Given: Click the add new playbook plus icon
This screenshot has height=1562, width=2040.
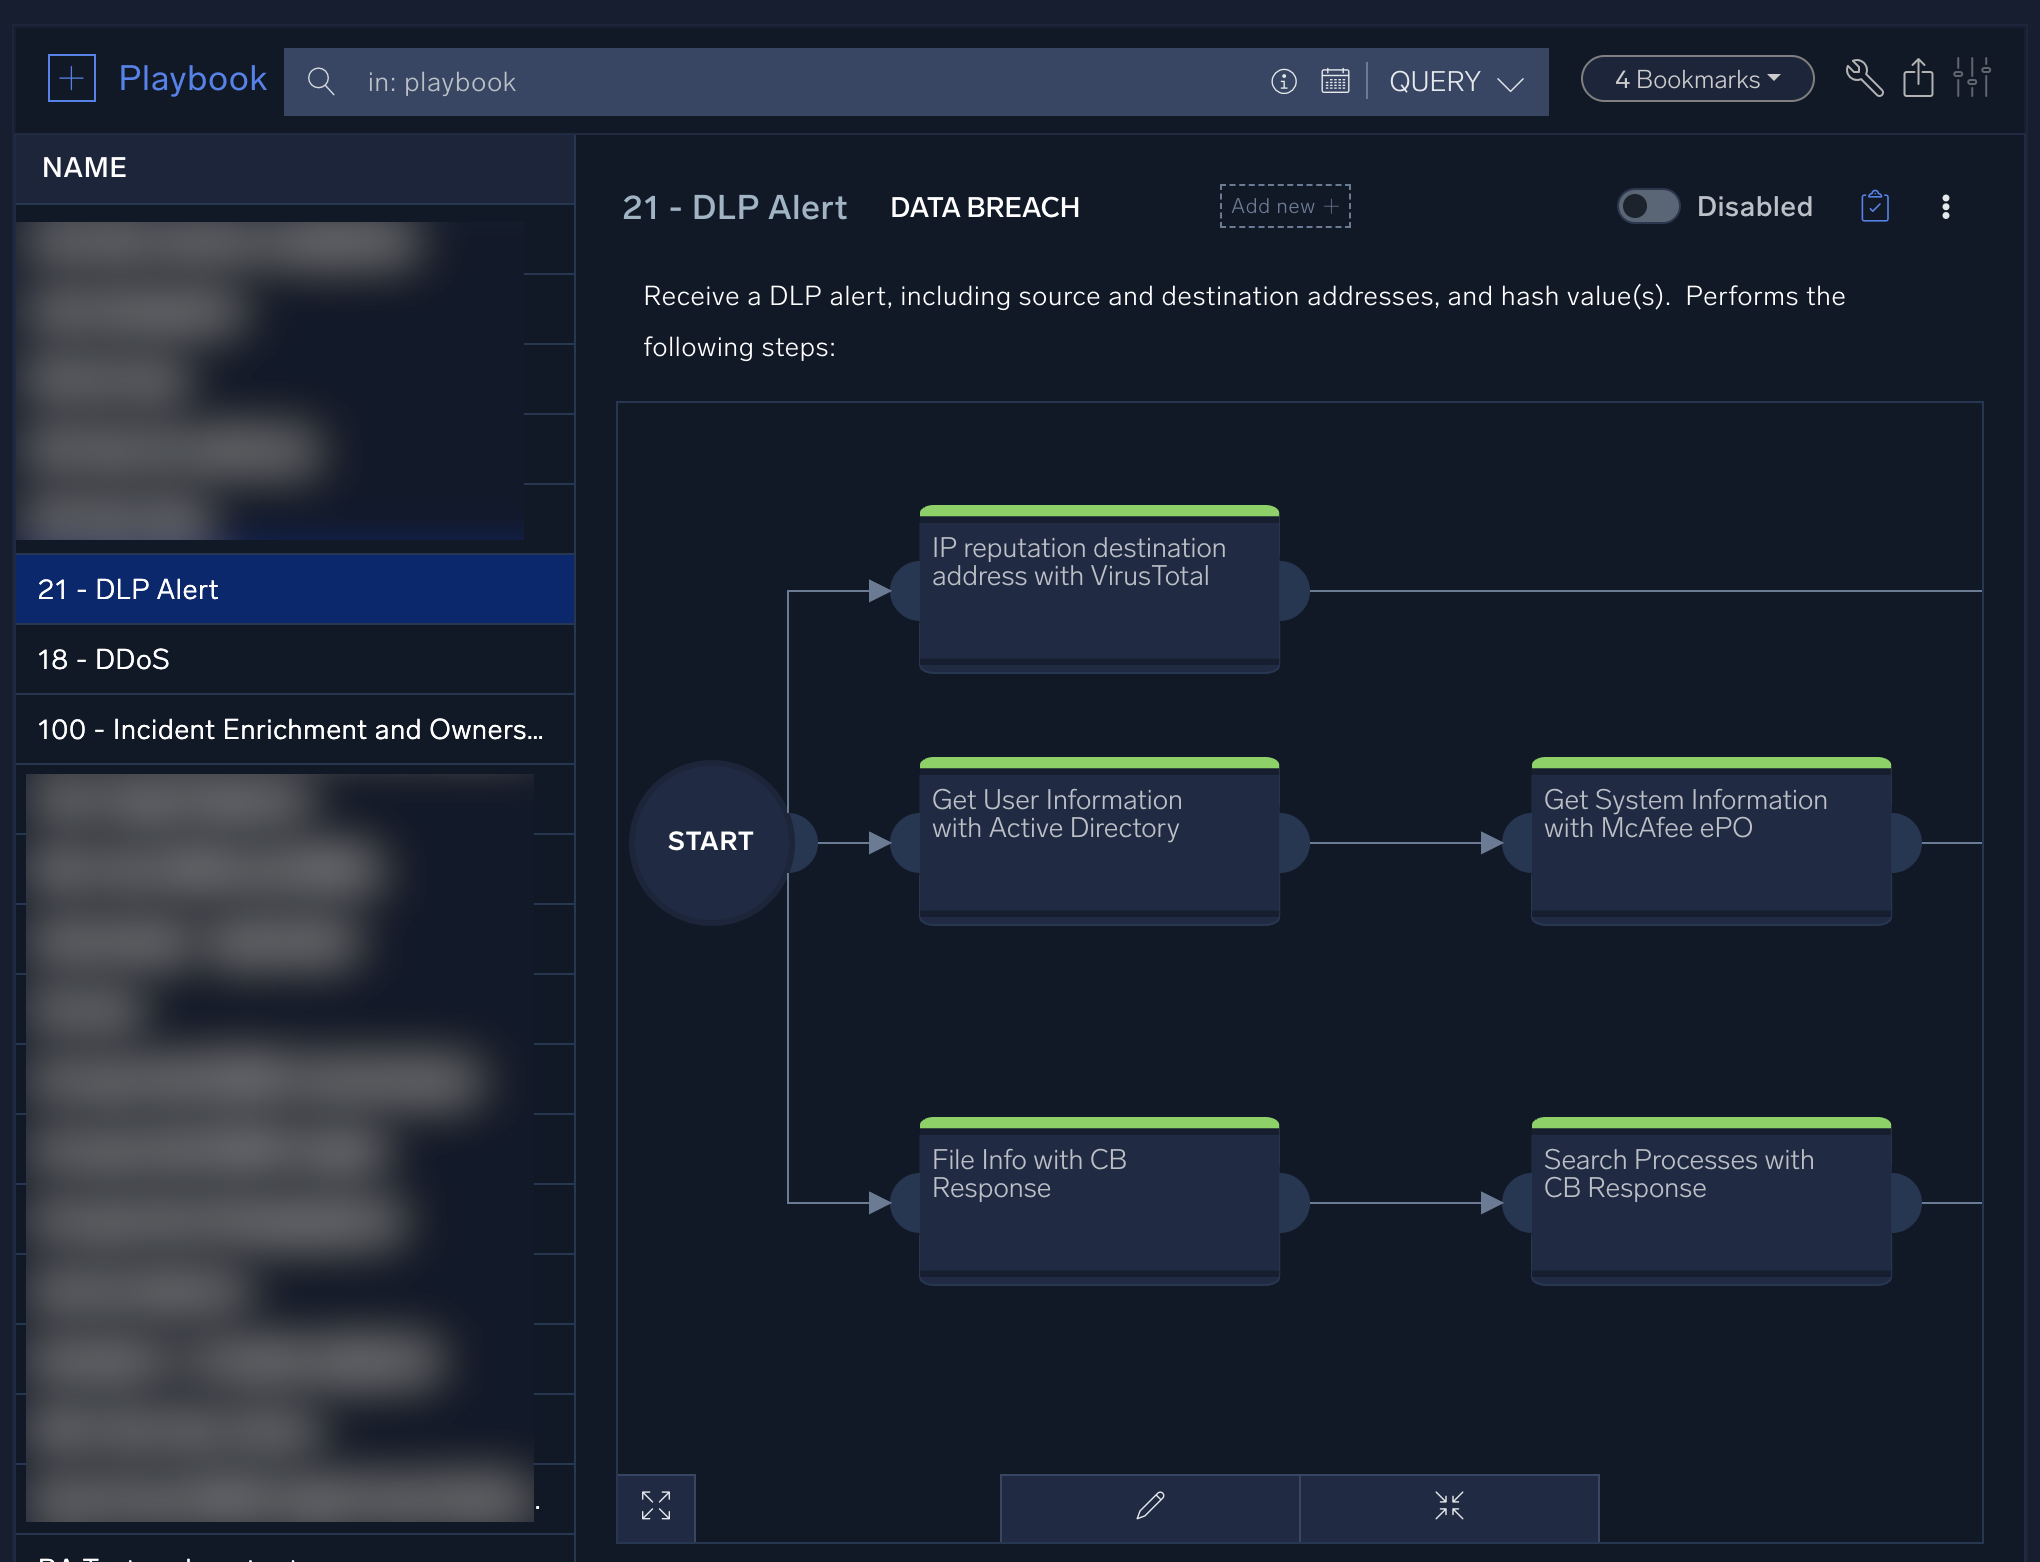Looking at the screenshot, I should click(72, 79).
